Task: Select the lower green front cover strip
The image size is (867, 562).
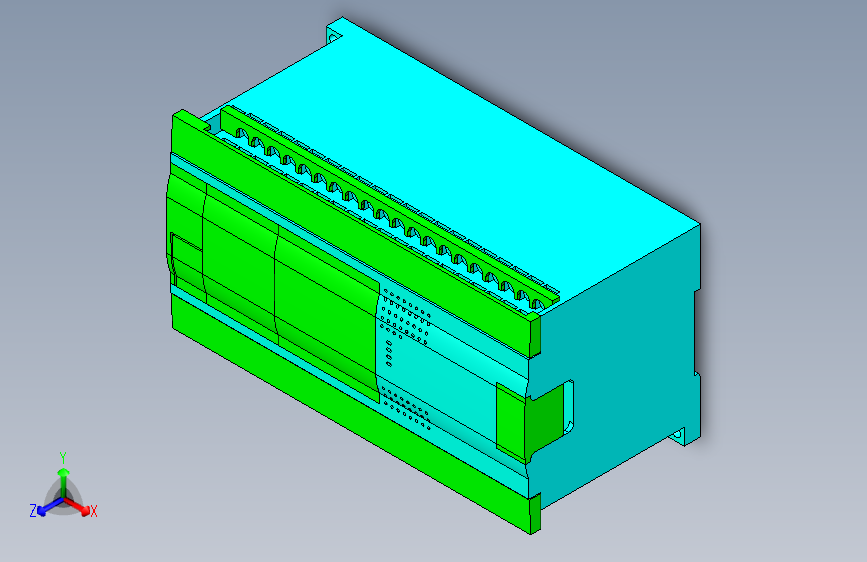Action: tap(354, 412)
